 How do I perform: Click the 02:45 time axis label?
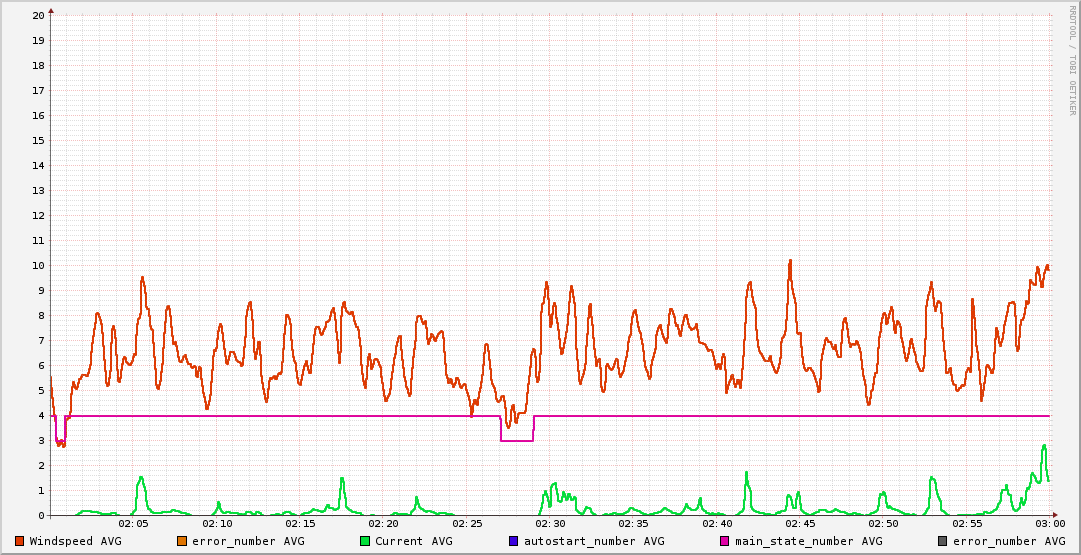[800, 524]
